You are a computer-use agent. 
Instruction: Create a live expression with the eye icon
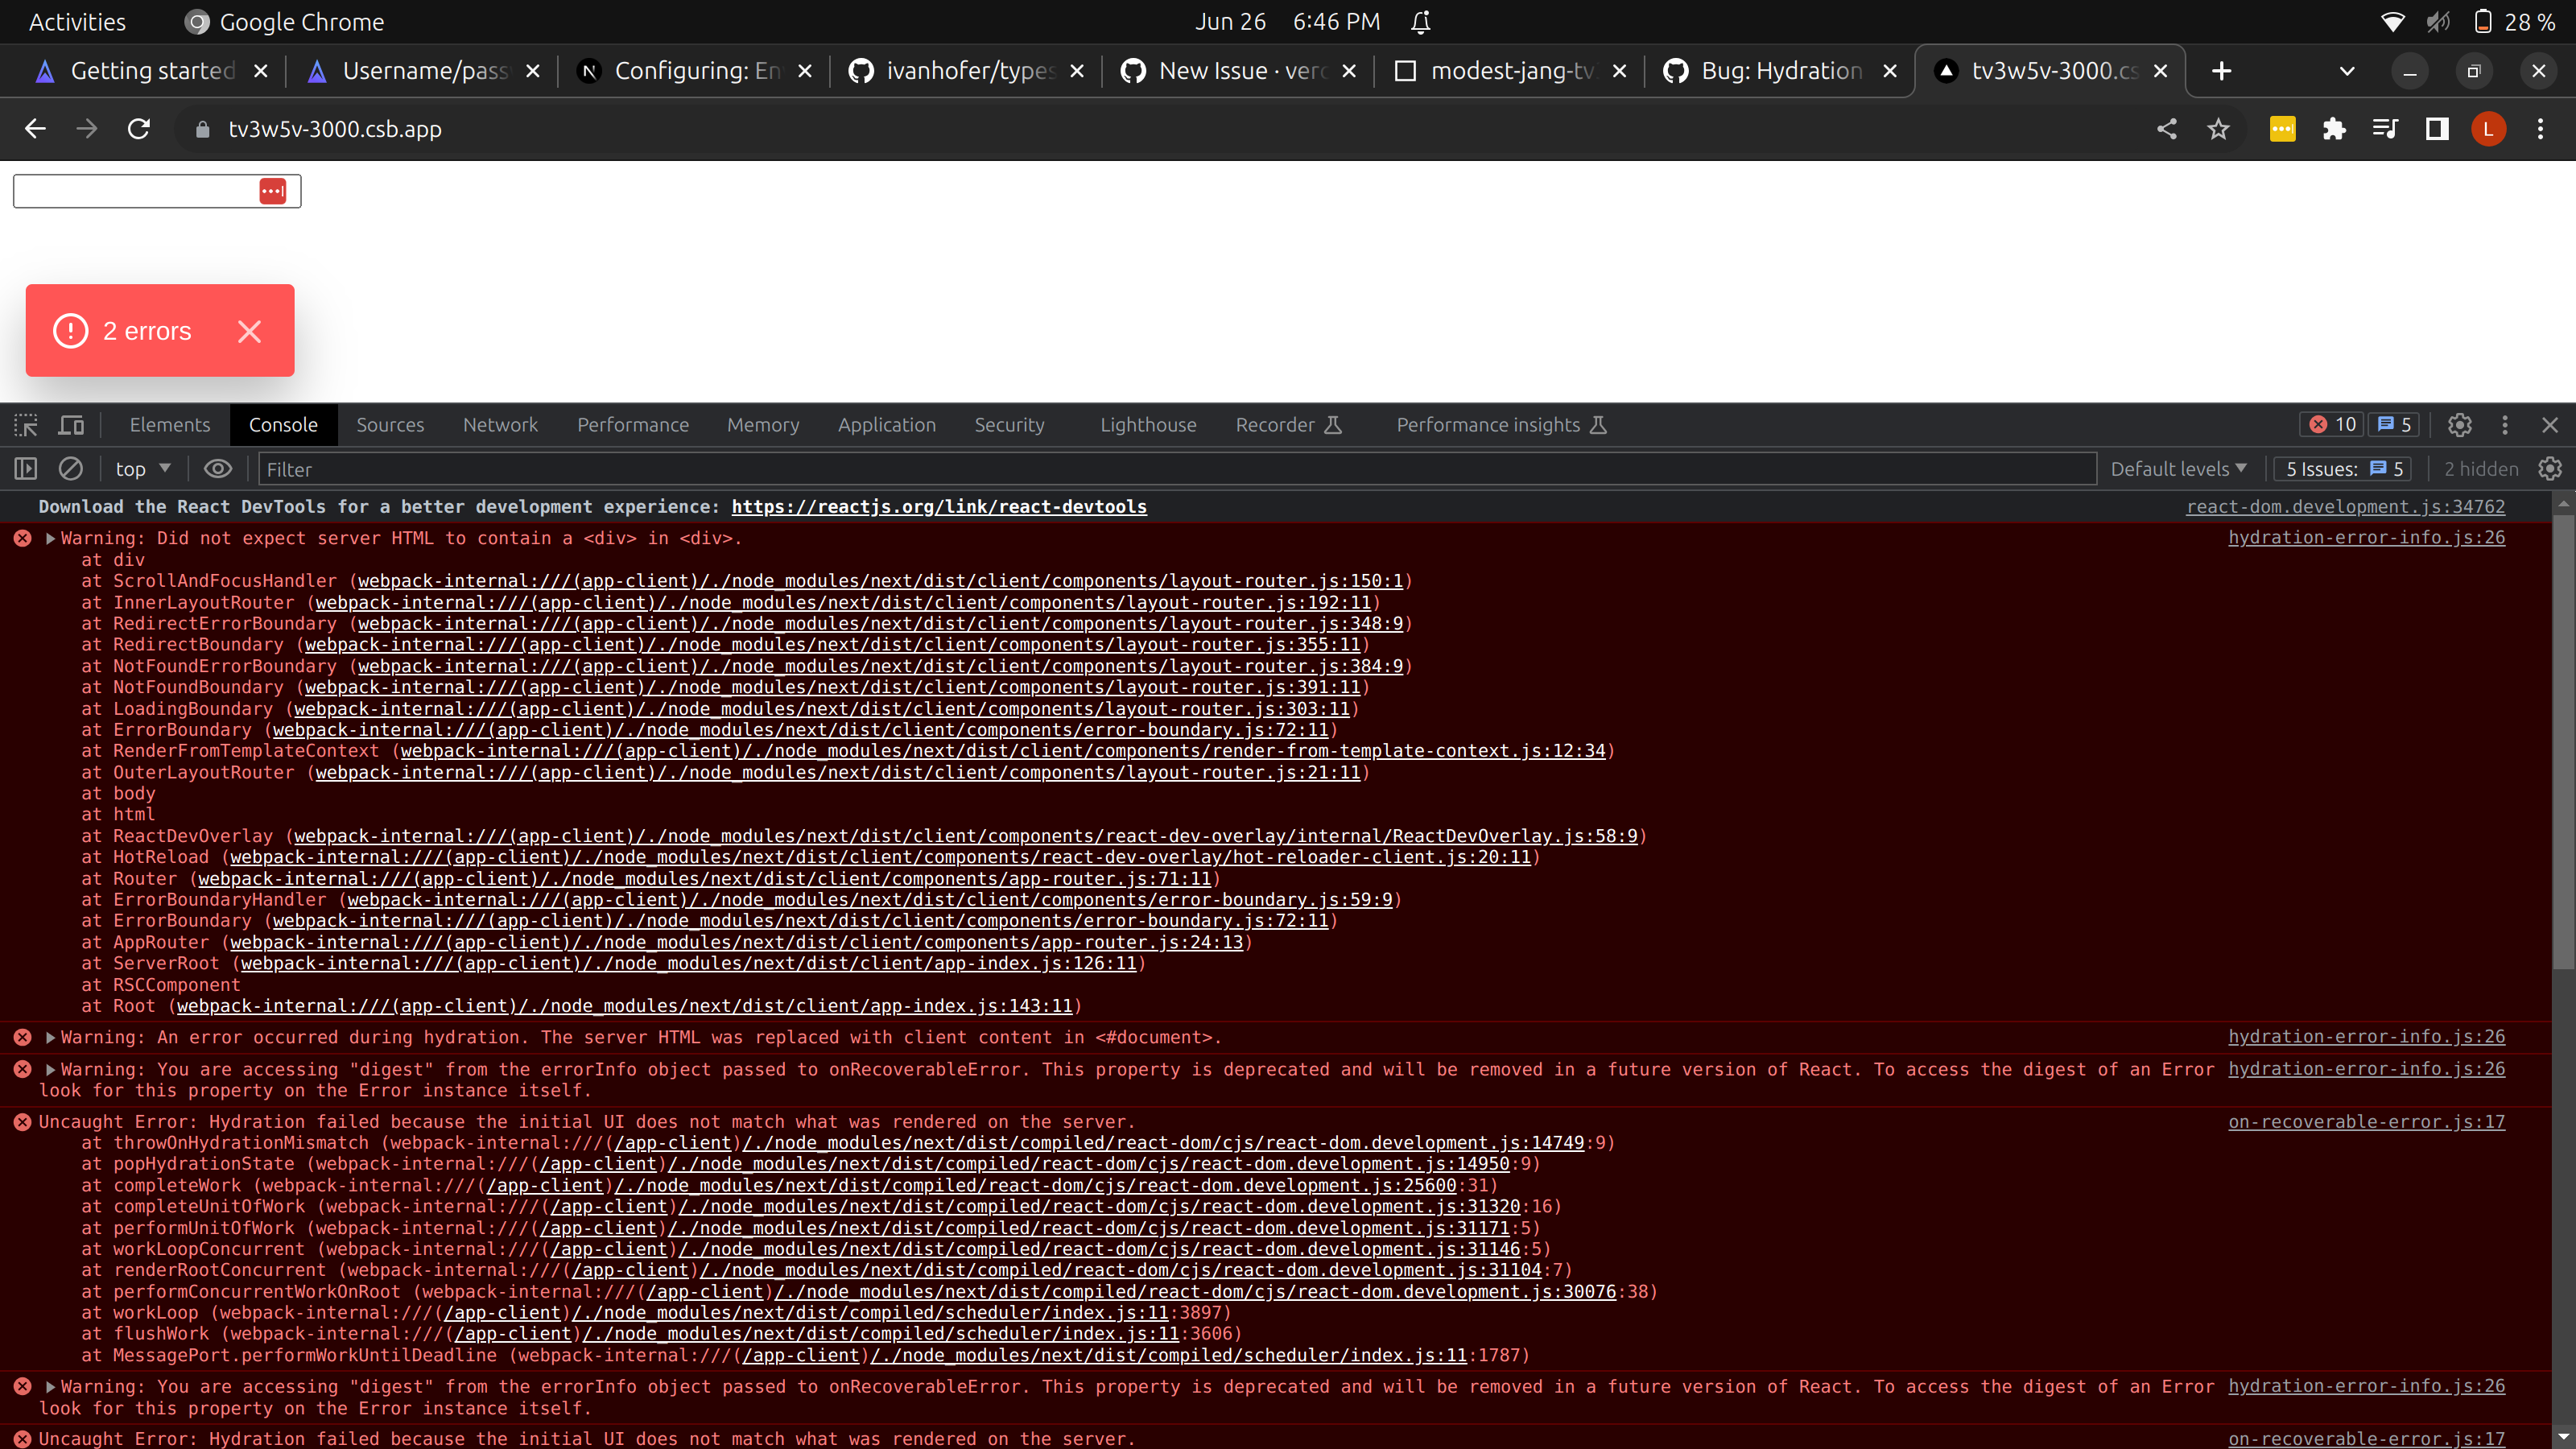tap(218, 468)
